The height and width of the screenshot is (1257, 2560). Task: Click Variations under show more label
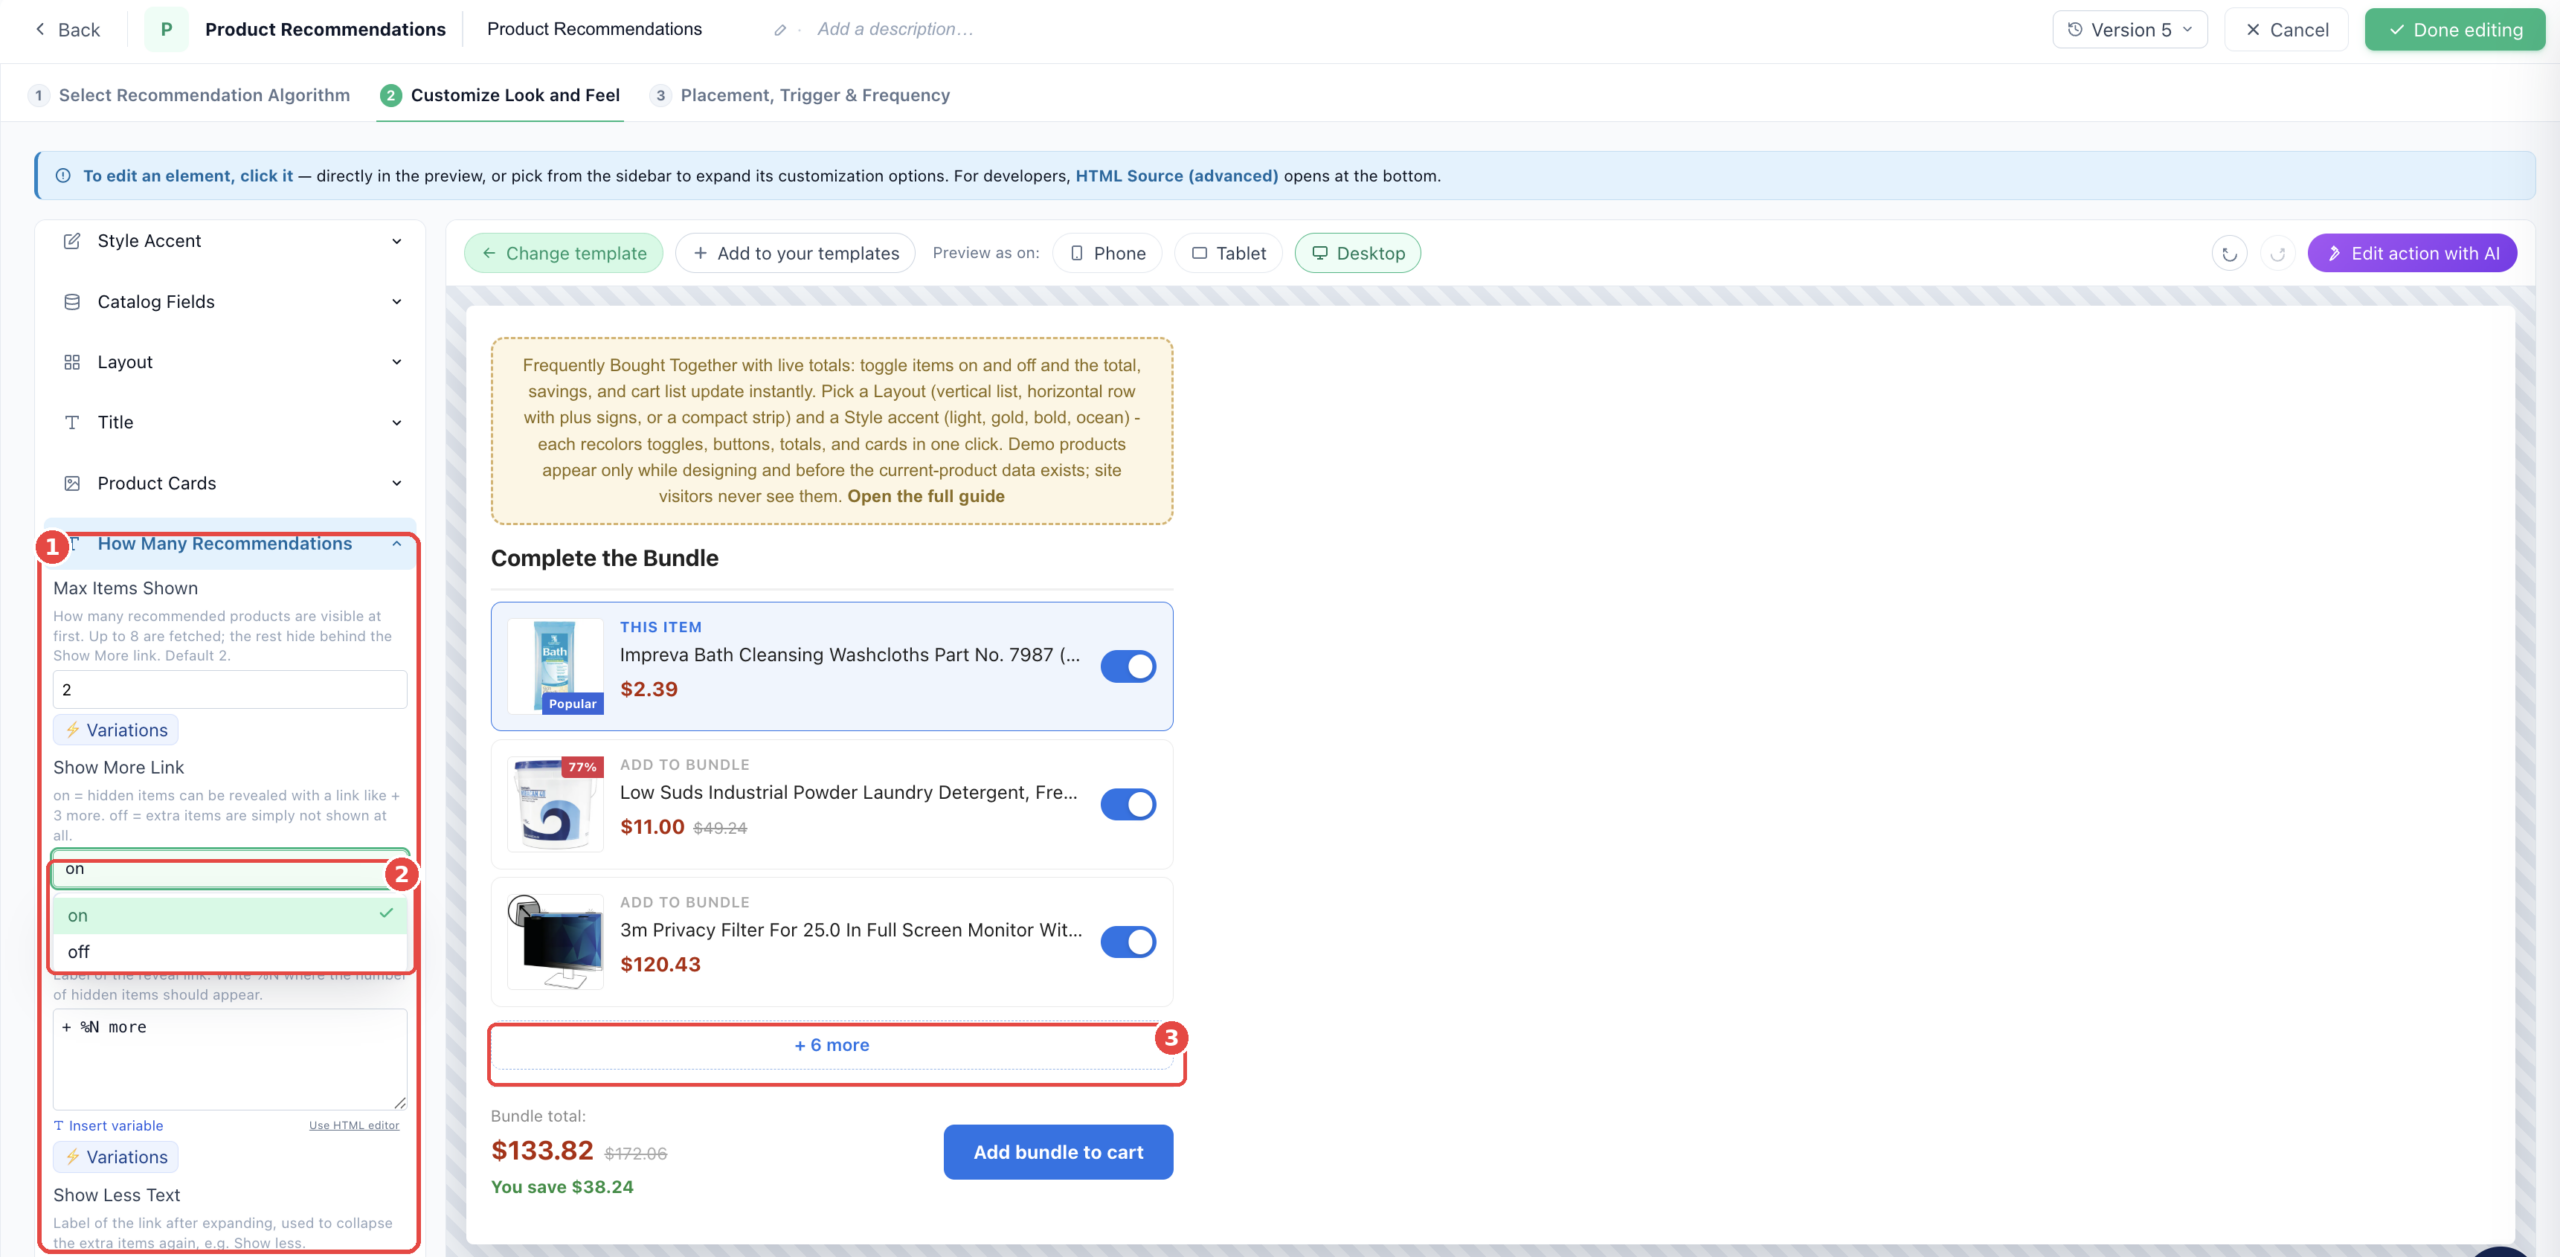coord(116,1157)
